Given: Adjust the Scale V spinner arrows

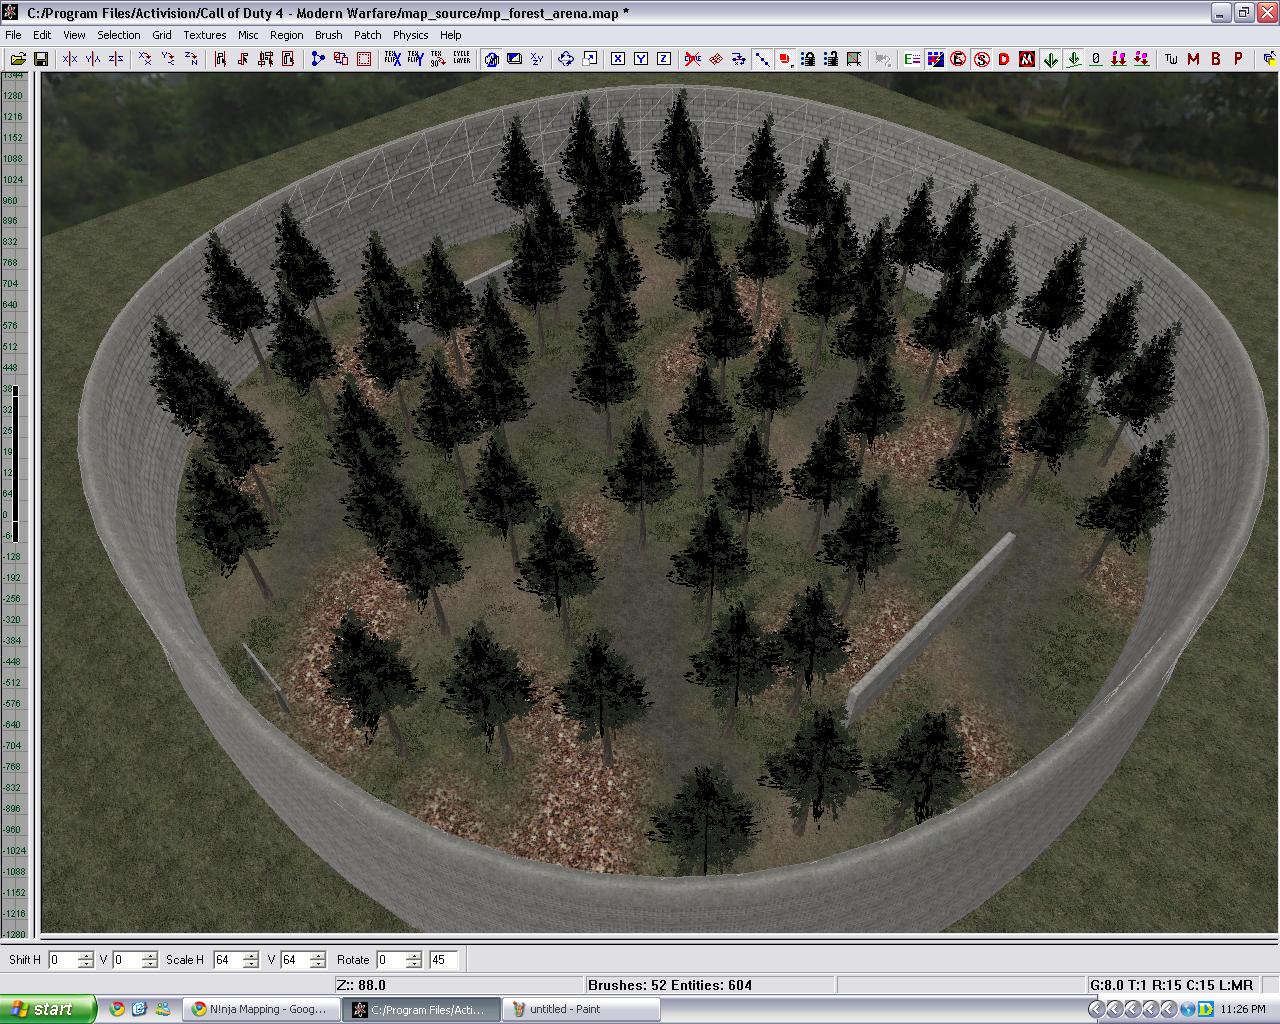Looking at the screenshot, I should (317, 960).
